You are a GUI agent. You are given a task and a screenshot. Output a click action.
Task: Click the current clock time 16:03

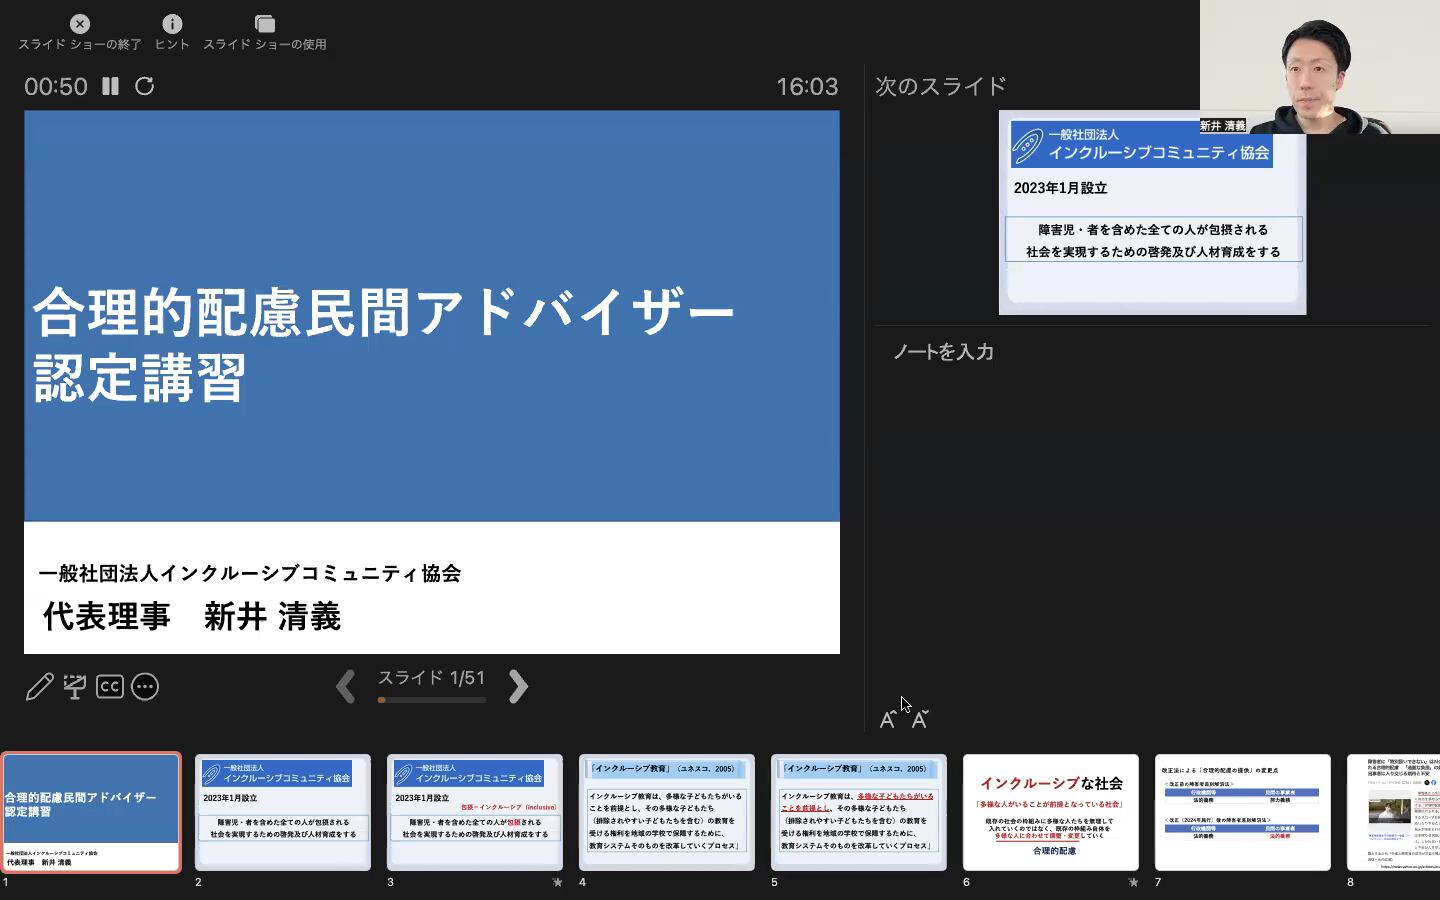808,87
